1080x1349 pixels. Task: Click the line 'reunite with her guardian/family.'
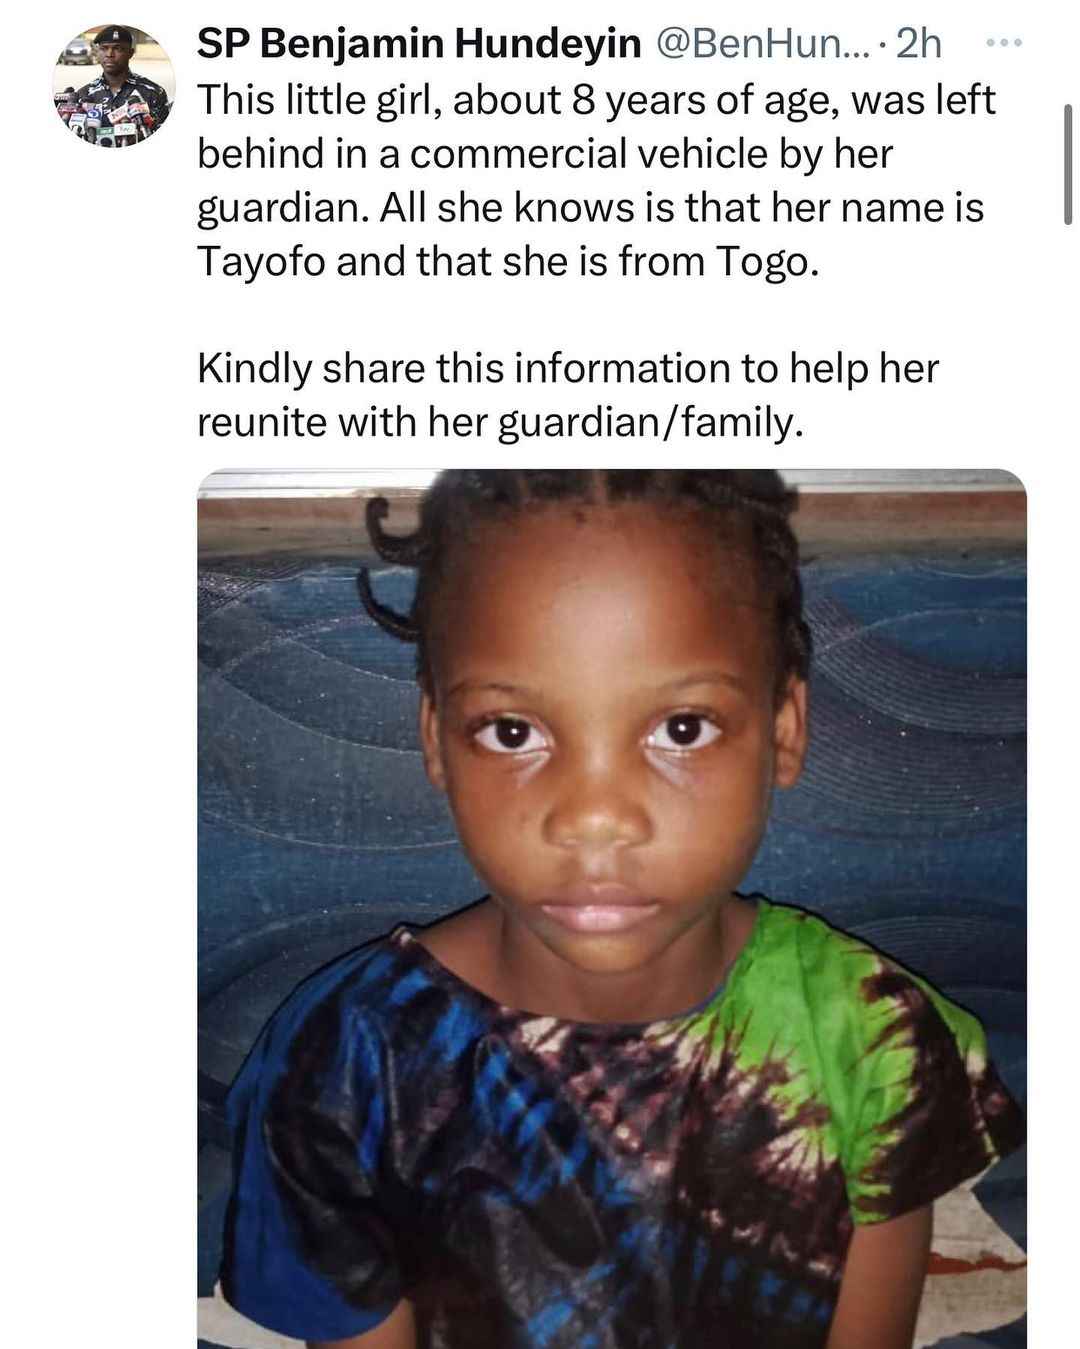coord(500,422)
